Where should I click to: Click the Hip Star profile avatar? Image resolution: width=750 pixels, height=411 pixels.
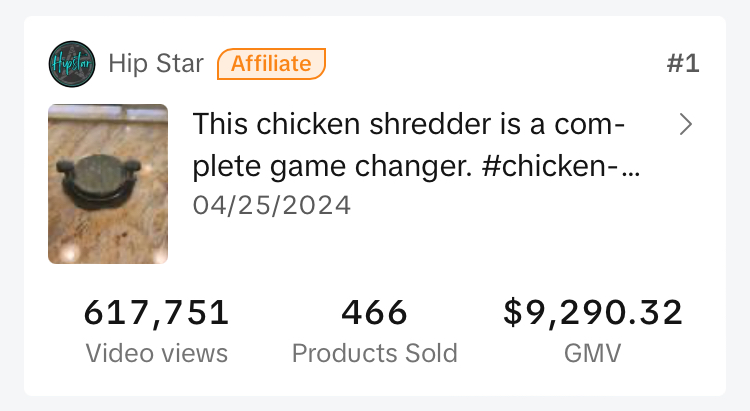pyautogui.click(x=72, y=65)
